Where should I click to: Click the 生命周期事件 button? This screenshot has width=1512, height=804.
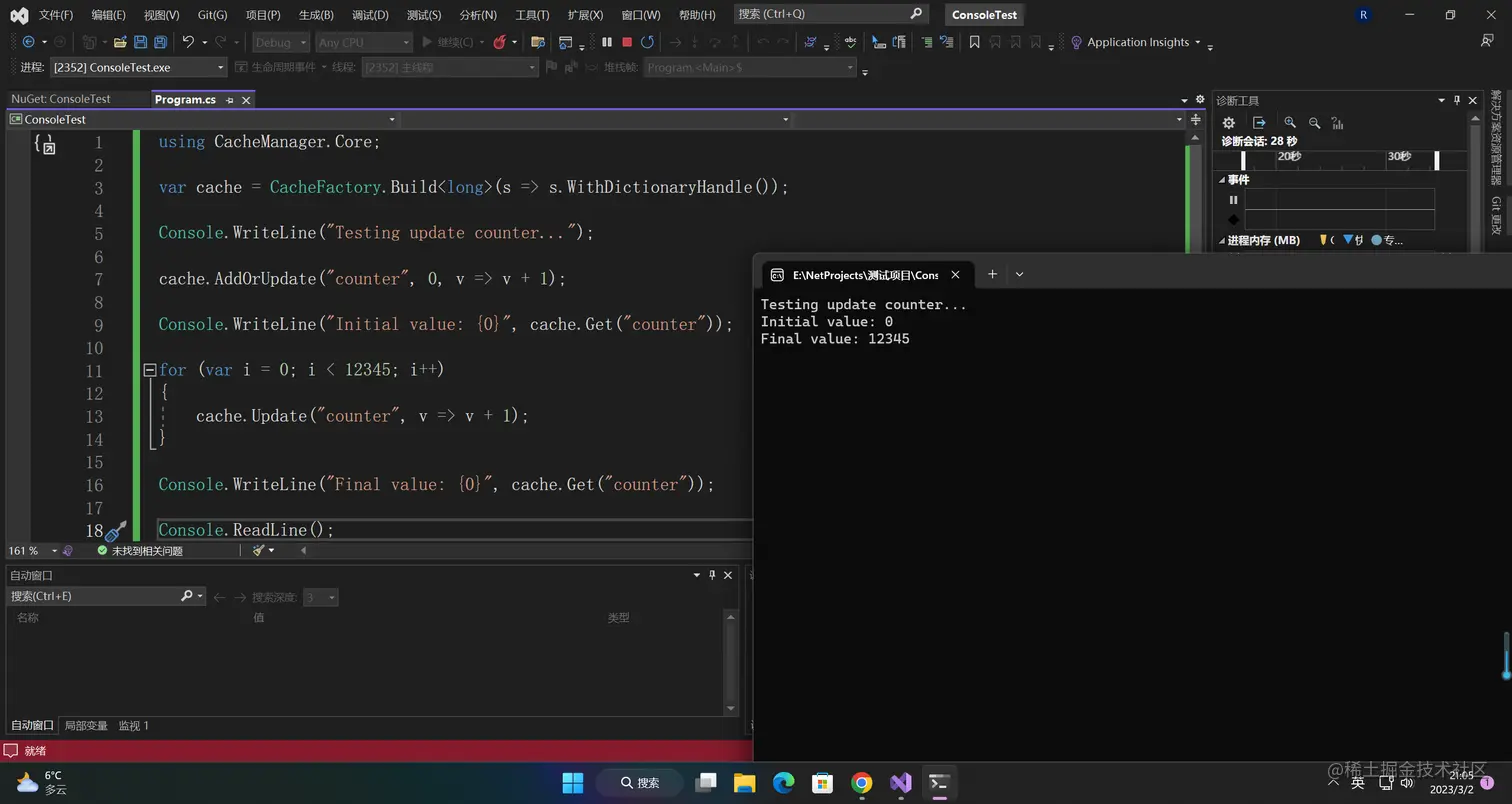[x=275, y=67]
